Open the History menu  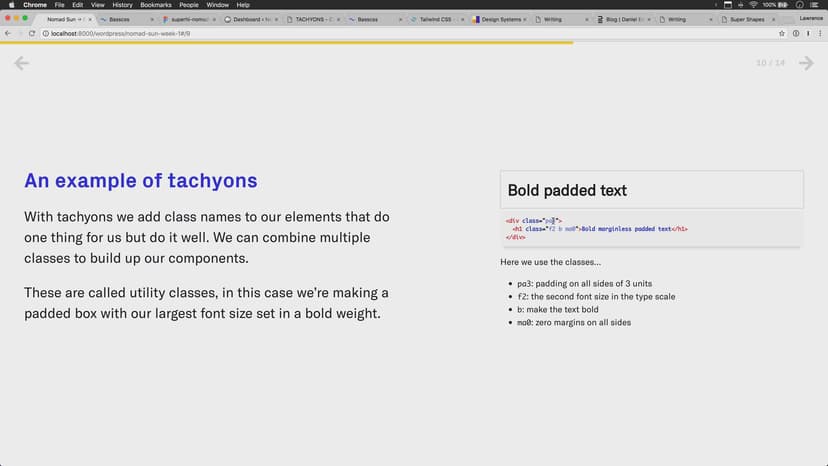tap(122, 5)
